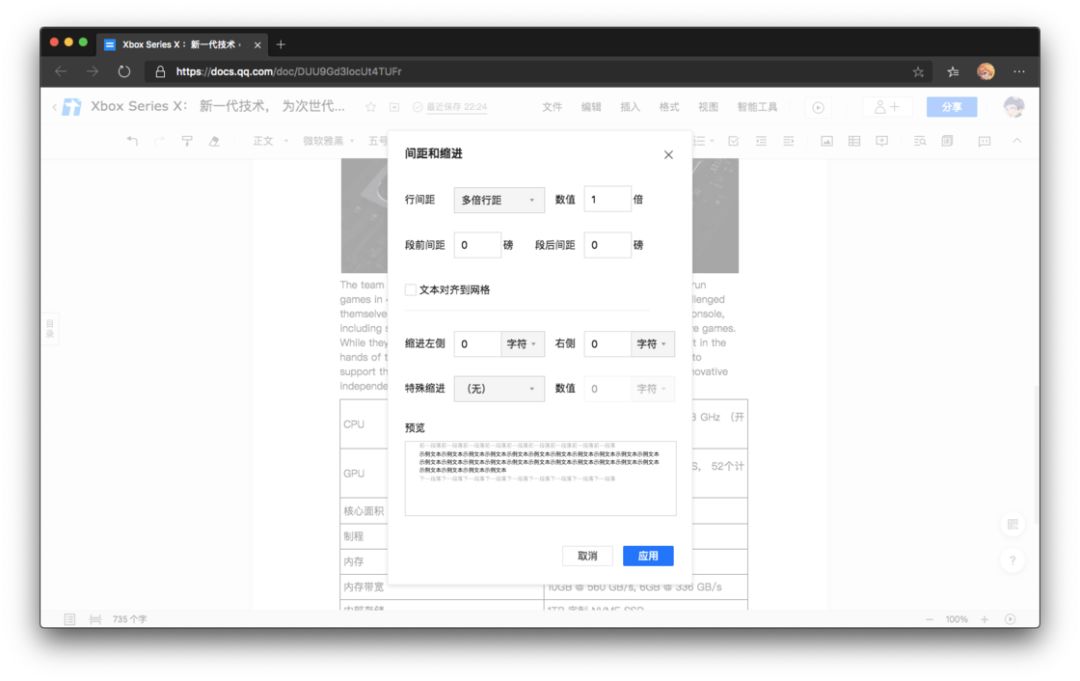Open a new browser tab with plus
1080x681 pixels.
pyautogui.click(x=280, y=45)
